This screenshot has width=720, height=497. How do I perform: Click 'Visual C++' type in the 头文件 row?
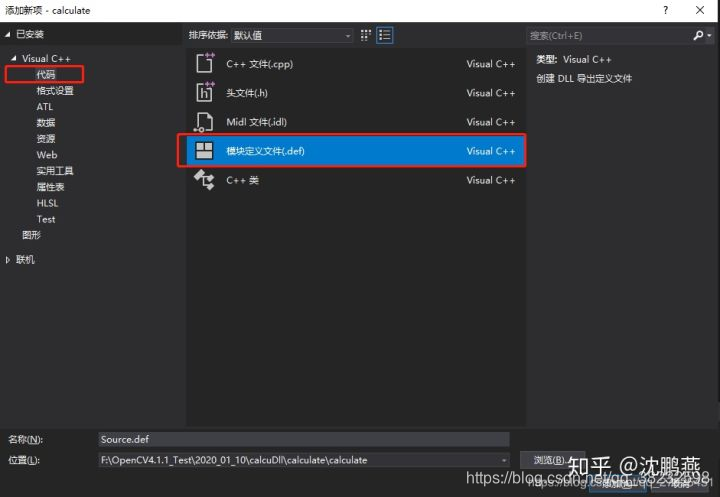490,93
